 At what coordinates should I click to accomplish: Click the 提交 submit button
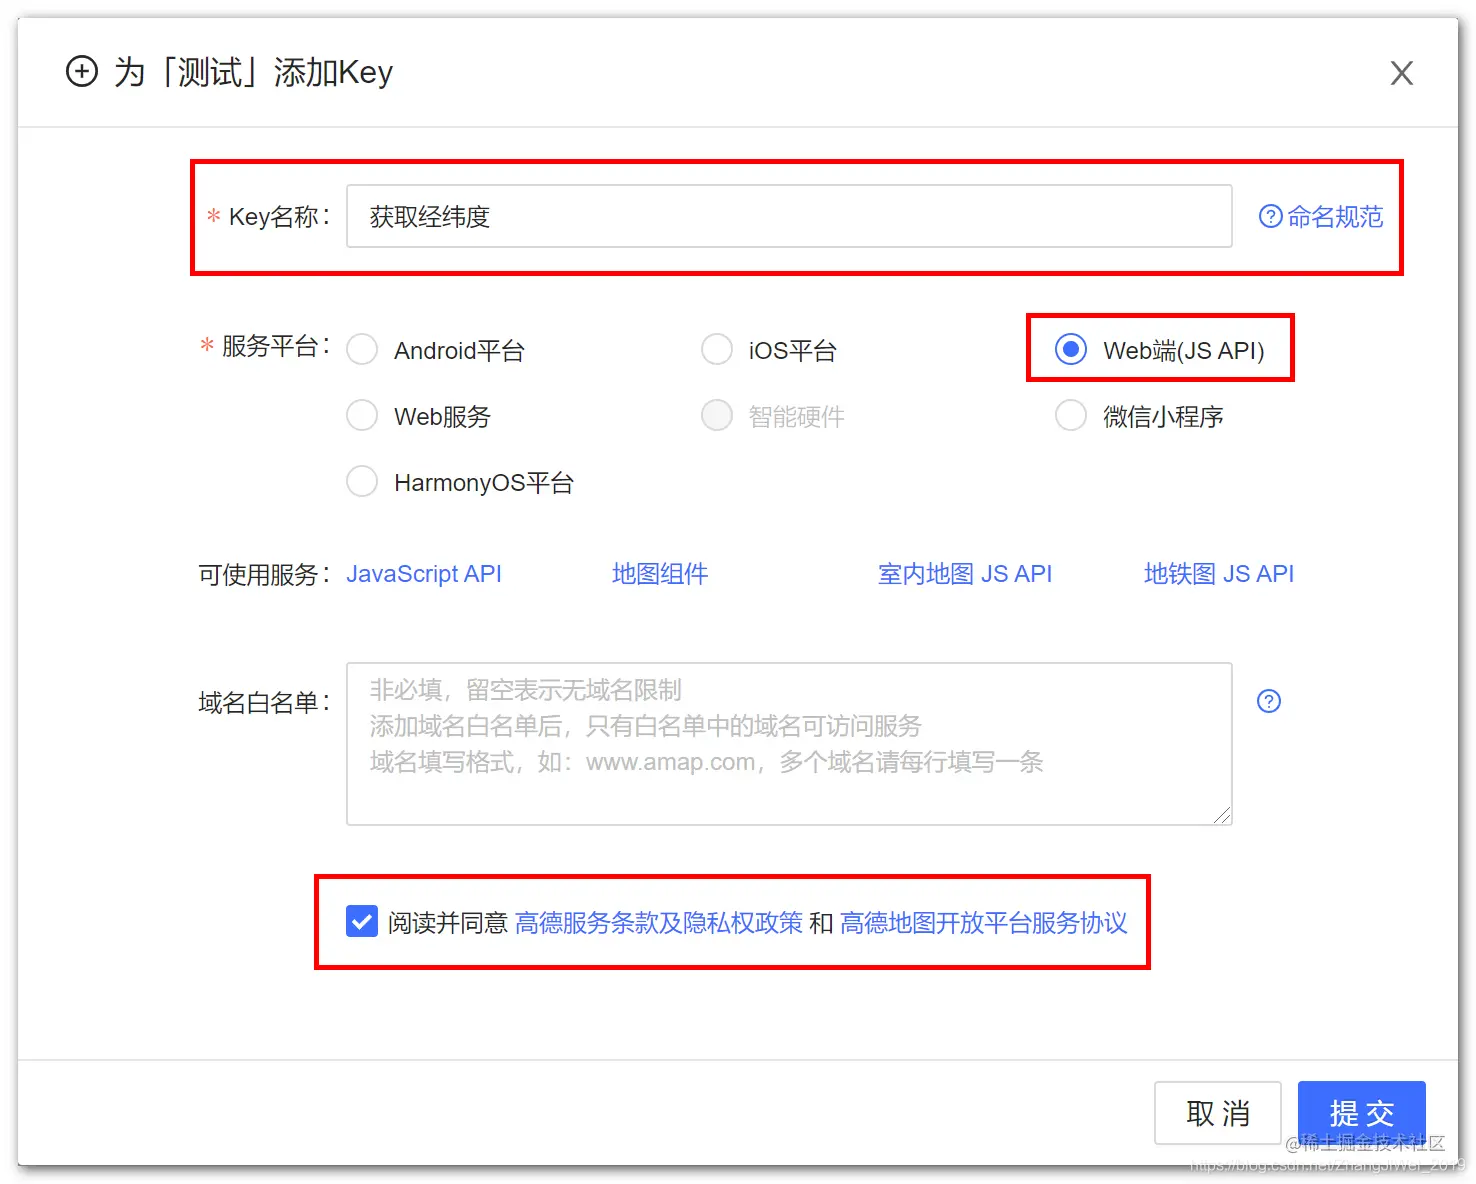click(1361, 1113)
